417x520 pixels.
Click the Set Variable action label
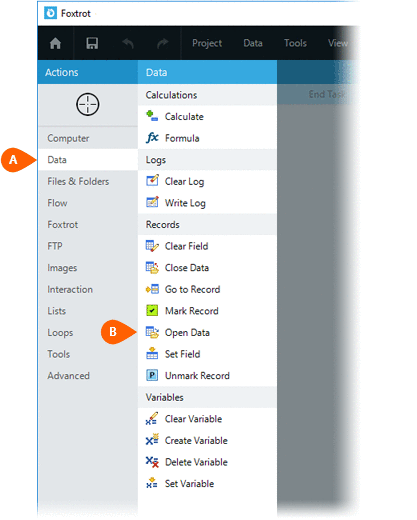pyautogui.click(x=189, y=484)
